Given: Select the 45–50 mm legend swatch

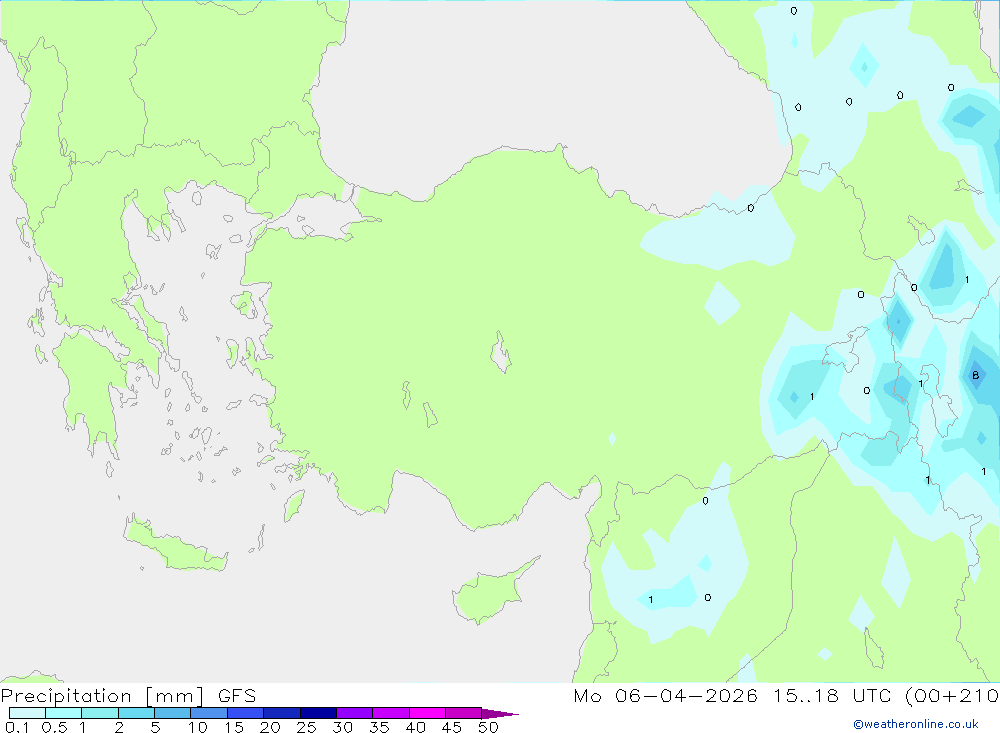Looking at the screenshot, I should pos(463,713).
